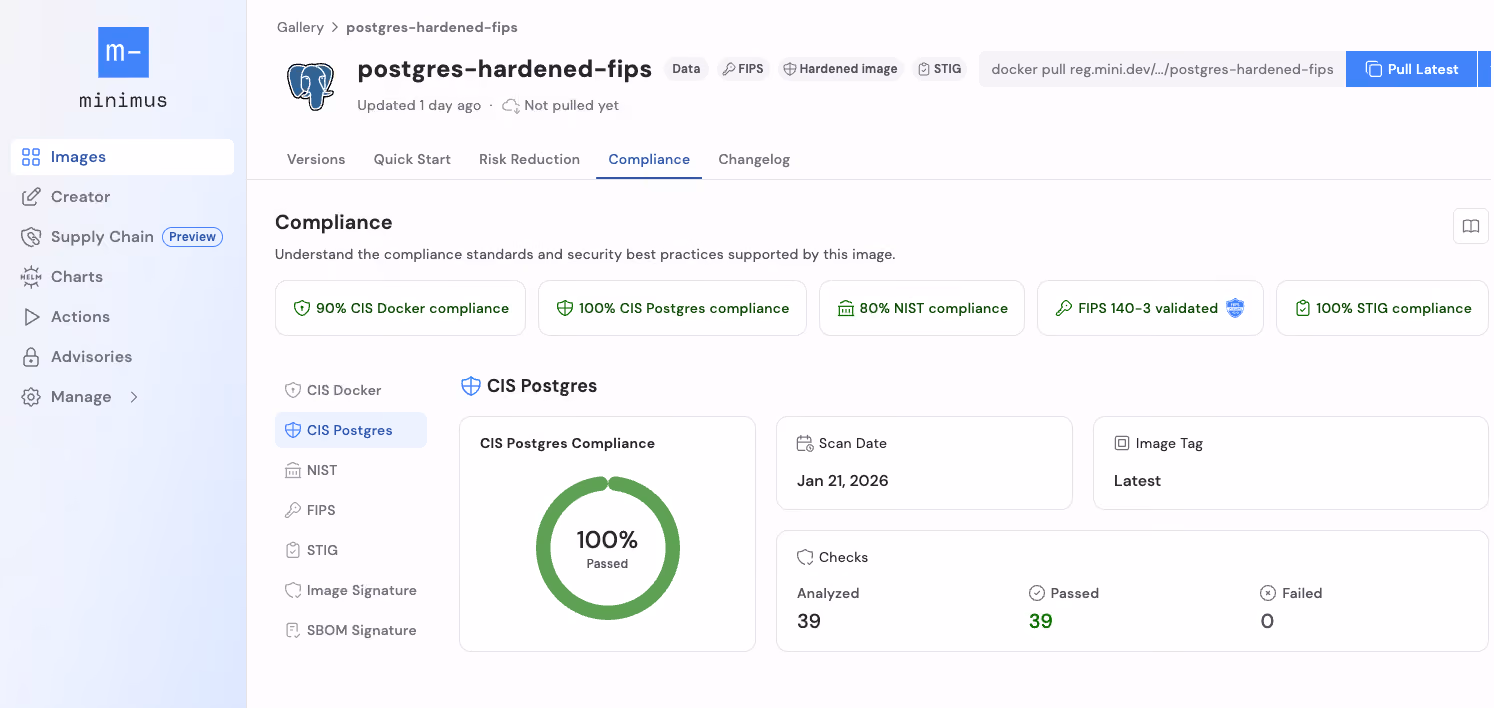Click the Actions play icon

[x=31, y=317]
